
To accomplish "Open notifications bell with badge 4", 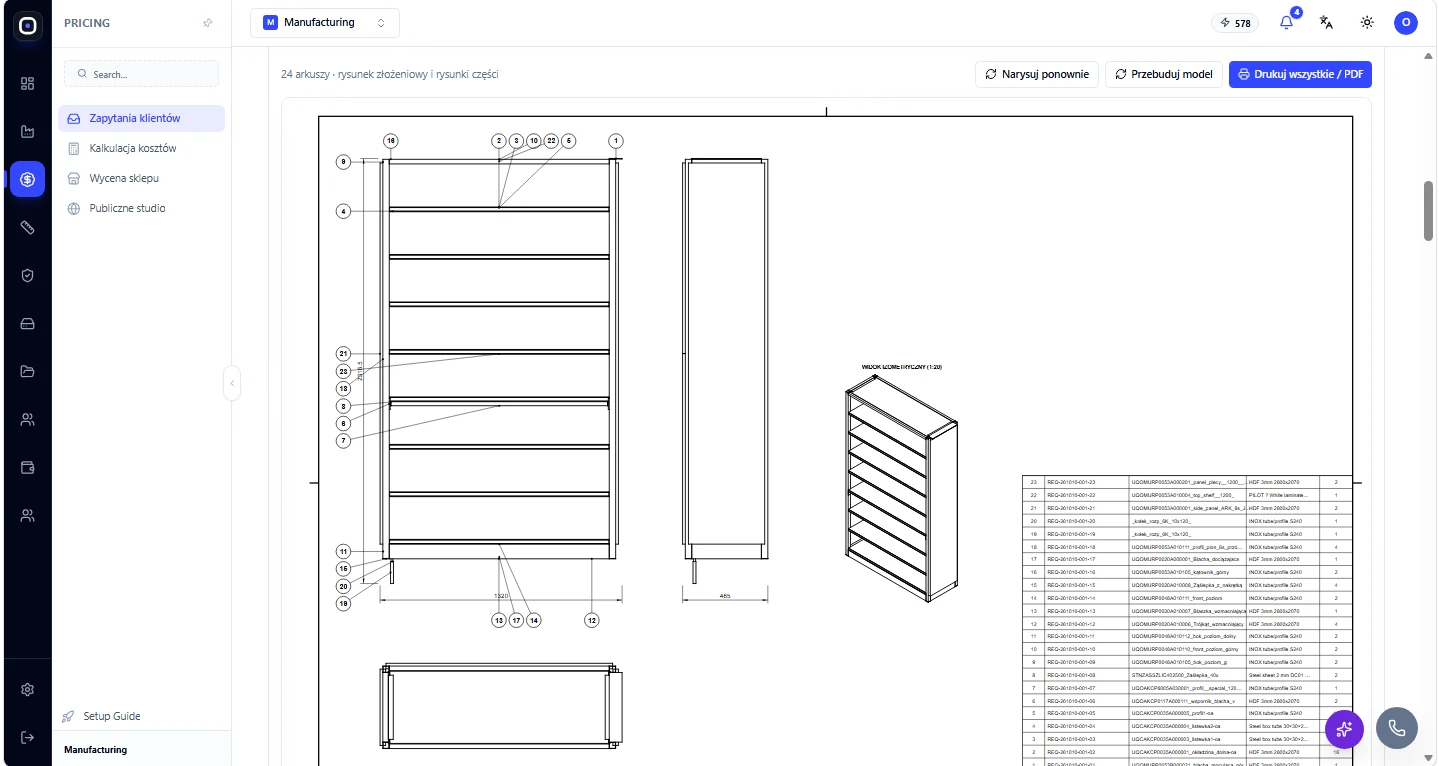I will [1287, 22].
